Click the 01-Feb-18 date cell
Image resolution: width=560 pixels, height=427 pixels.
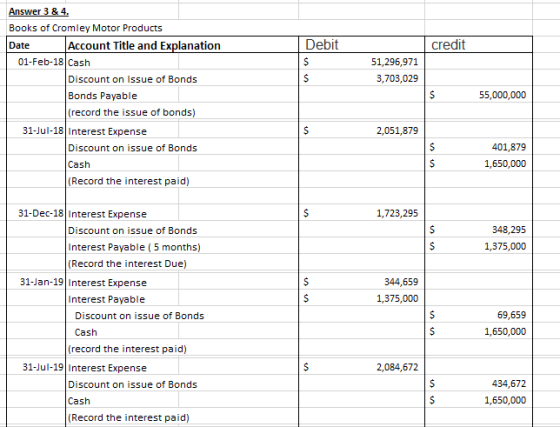click(x=36, y=62)
